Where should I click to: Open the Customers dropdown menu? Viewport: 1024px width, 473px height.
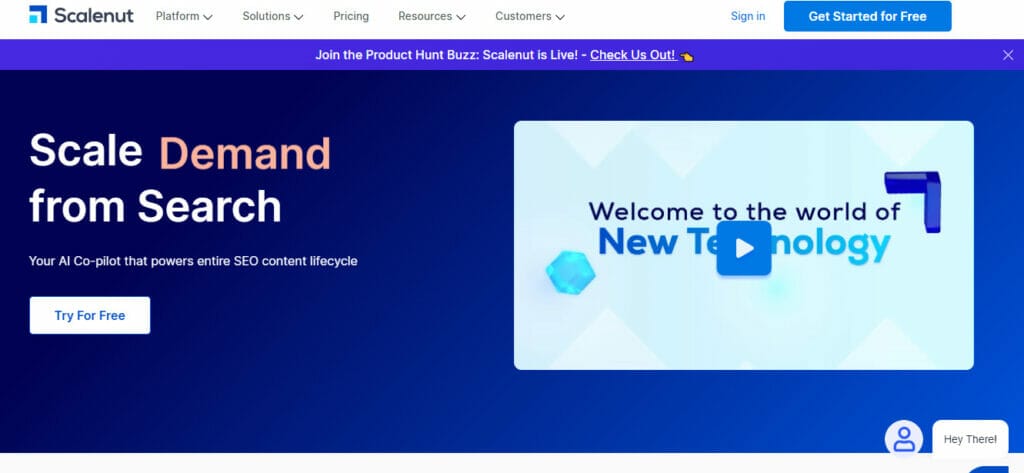click(x=530, y=16)
